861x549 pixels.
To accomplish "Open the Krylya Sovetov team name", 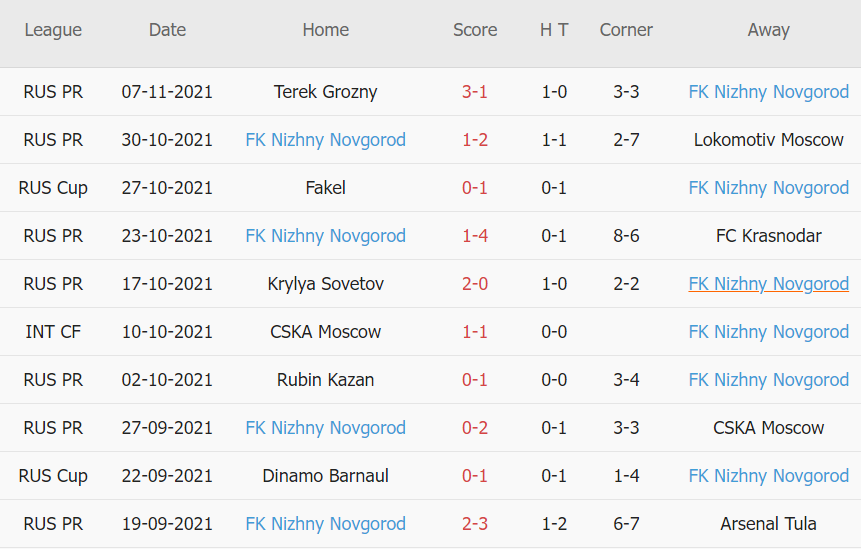I will pos(325,284).
